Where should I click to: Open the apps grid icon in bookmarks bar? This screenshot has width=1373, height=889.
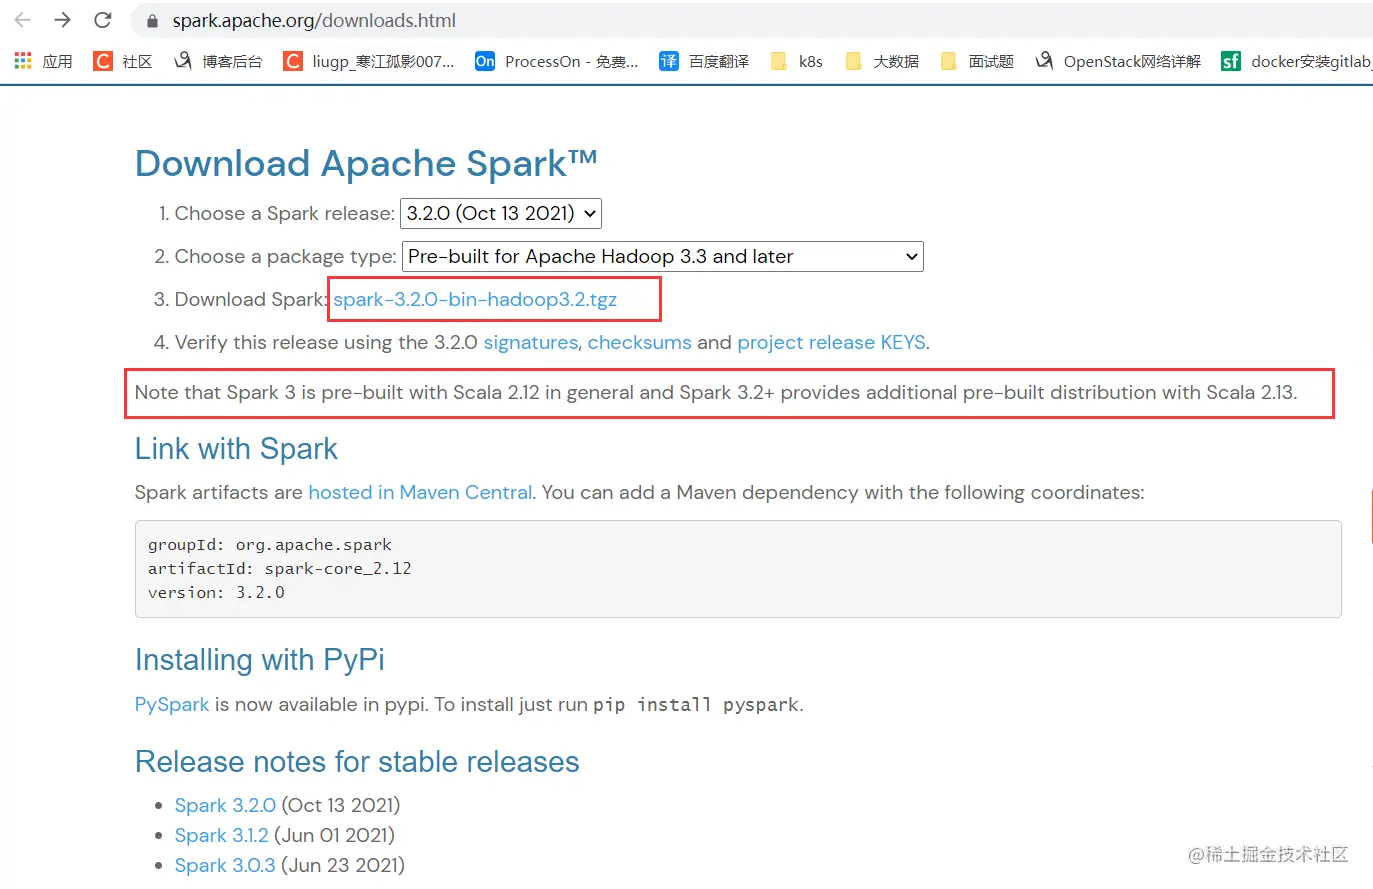23,61
